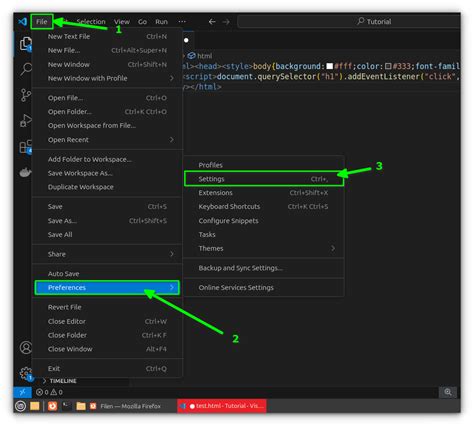474x427 pixels.
Task: Open the remote window status bar icon
Action: (x=22, y=392)
